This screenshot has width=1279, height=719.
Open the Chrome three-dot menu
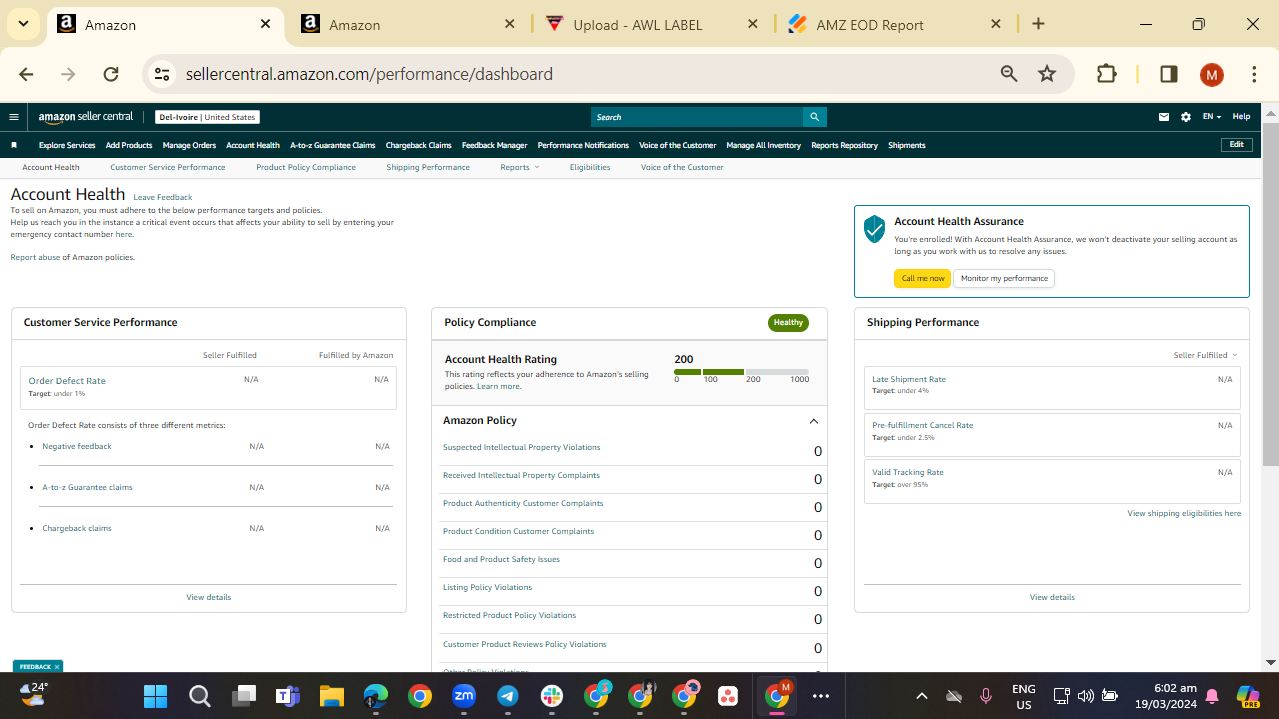pyautogui.click(x=1254, y=74)
